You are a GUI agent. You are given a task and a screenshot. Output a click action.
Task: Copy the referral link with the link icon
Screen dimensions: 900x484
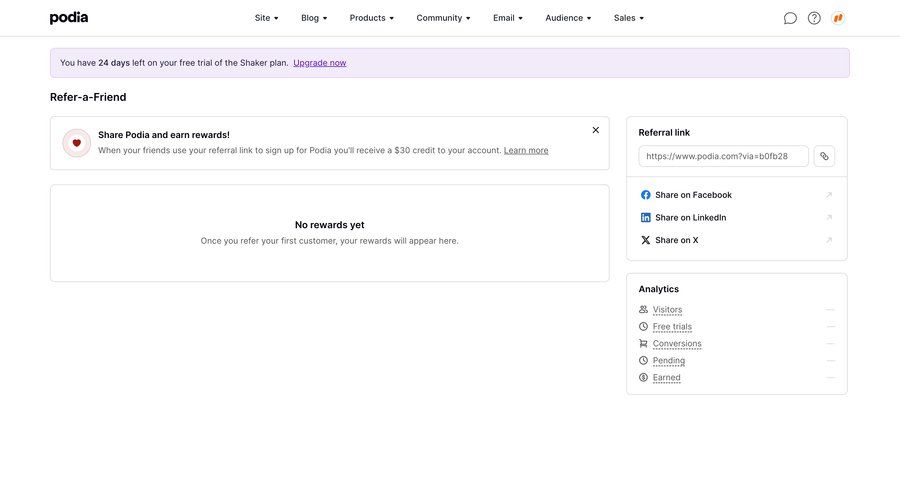click(x=824, y=156)
